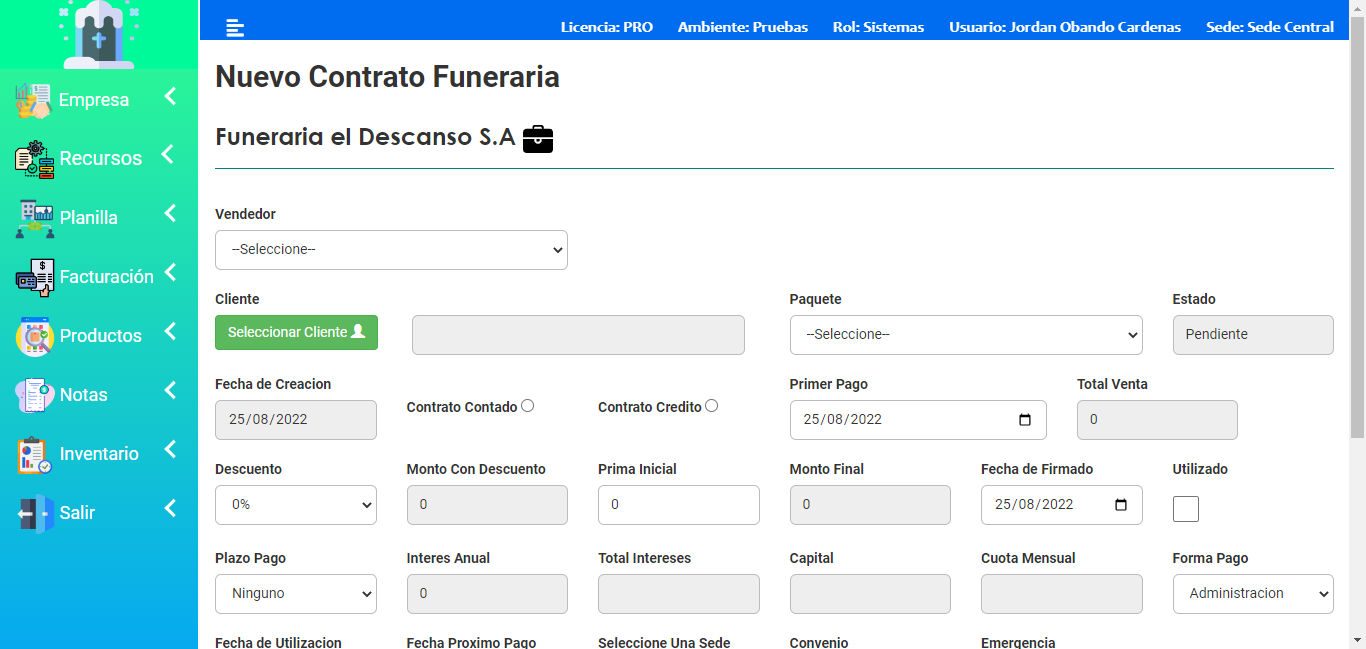Open the Forma Pago dropdown
1366x649 pixels.
1253,594
